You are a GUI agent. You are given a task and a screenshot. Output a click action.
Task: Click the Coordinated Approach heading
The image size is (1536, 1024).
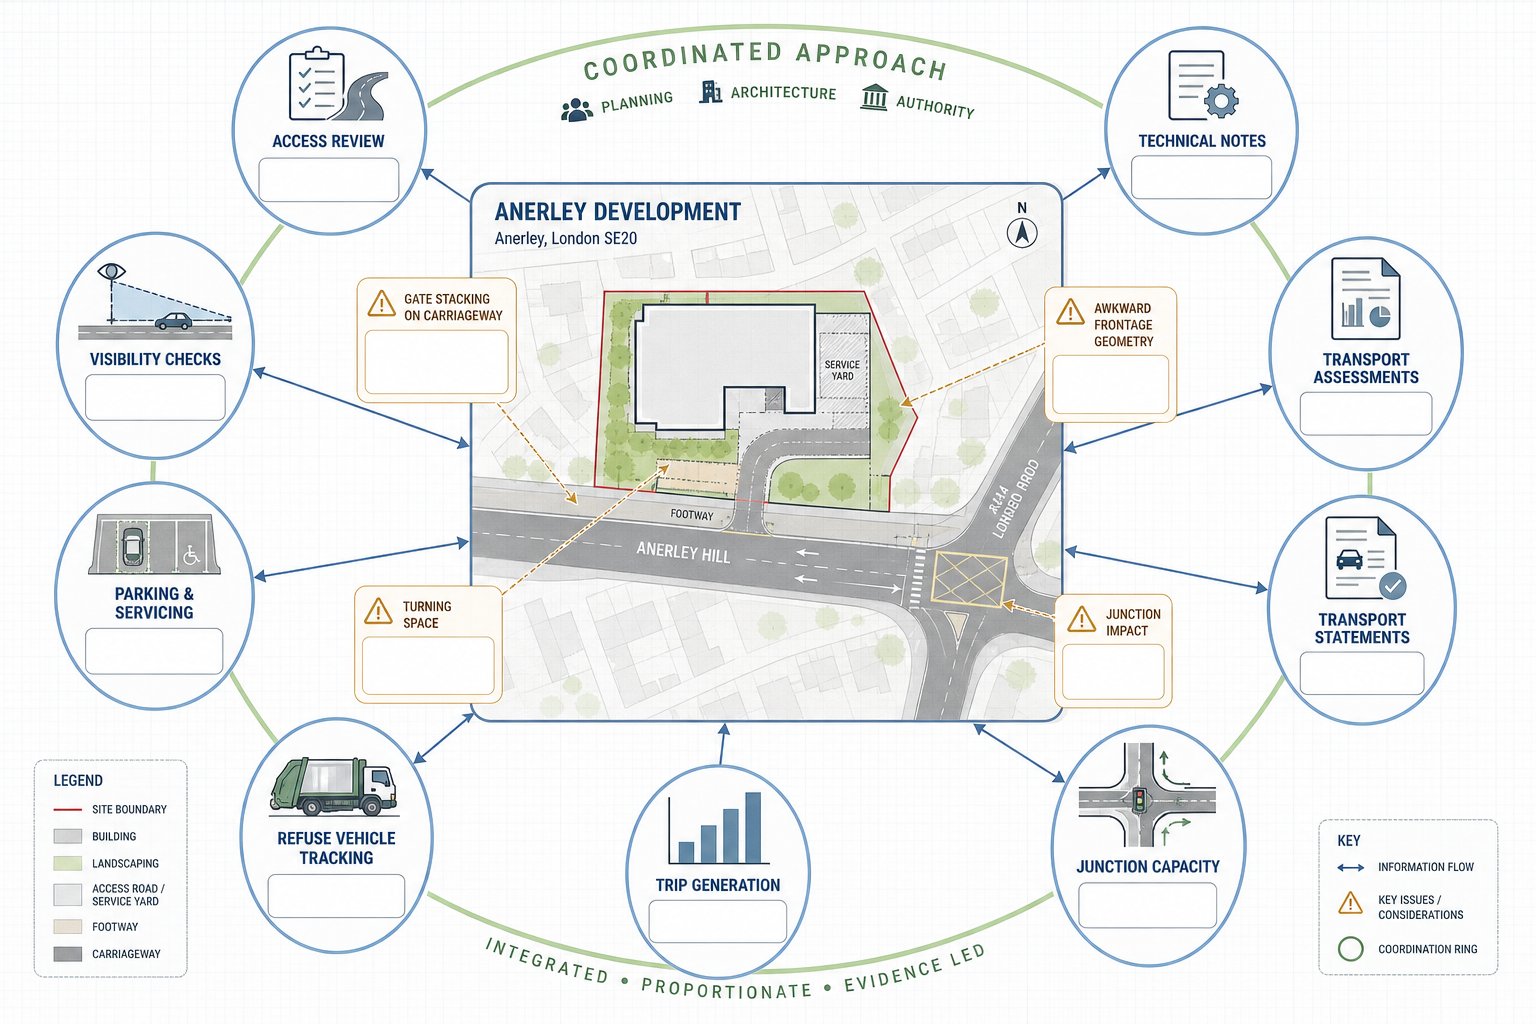[x=765, y=60]
